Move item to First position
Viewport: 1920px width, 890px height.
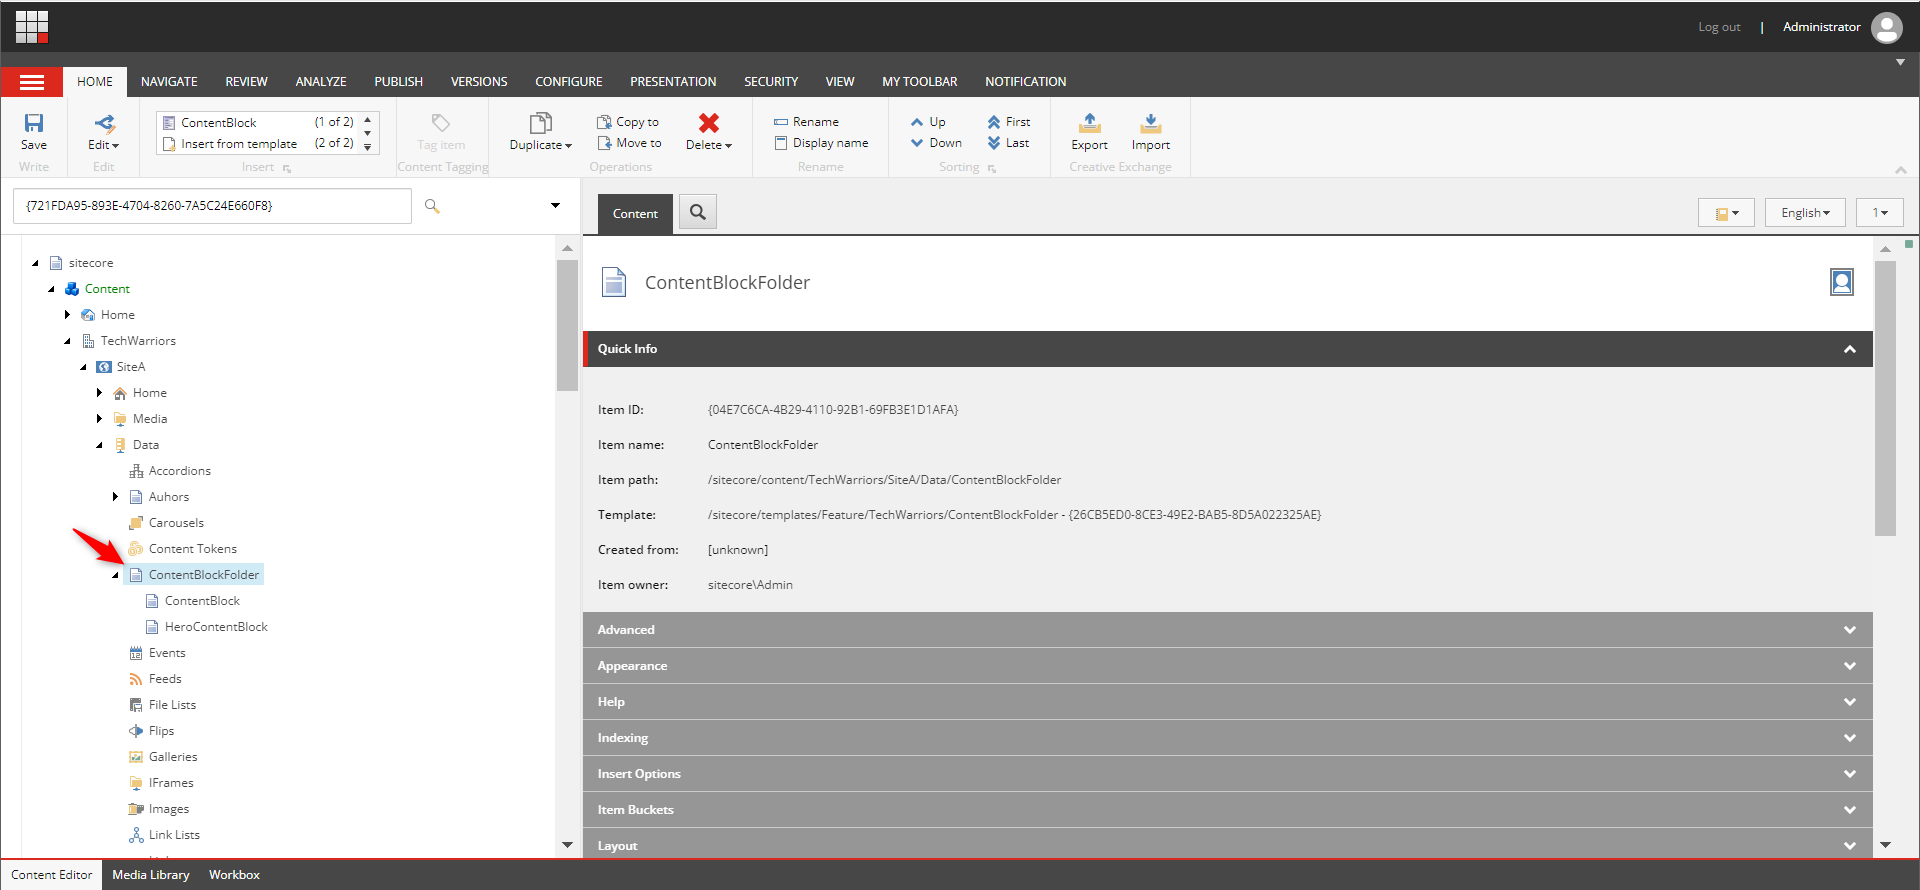1008,122
